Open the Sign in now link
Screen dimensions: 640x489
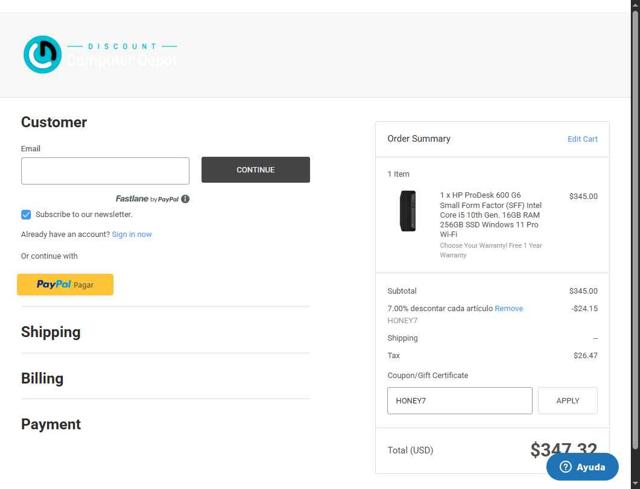(x=132, y=234)
